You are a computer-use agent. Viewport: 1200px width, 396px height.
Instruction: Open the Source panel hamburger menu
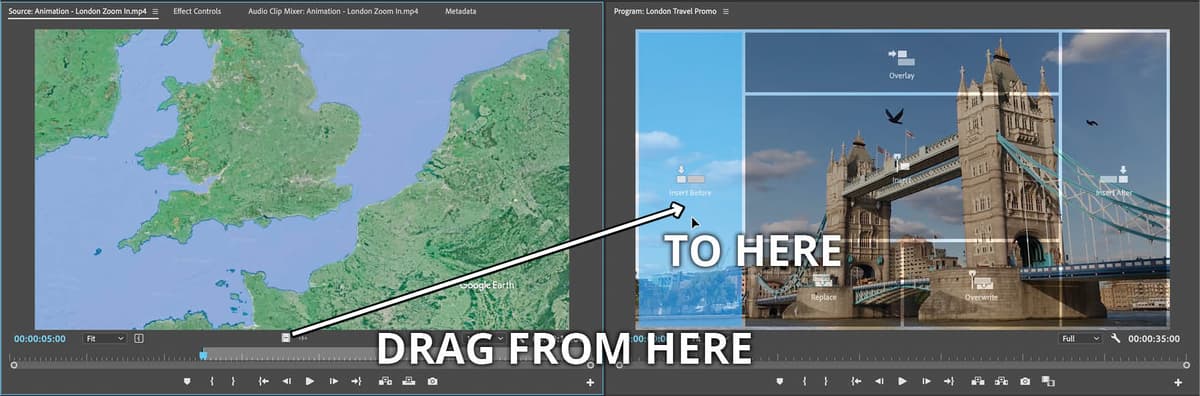155,11
